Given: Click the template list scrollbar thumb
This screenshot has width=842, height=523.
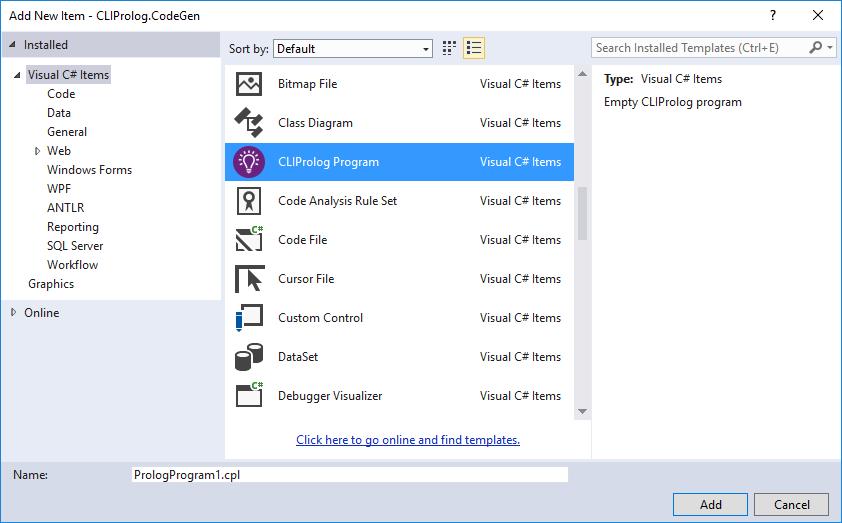Looking at the screenshot, I should (x=583, y=213).
